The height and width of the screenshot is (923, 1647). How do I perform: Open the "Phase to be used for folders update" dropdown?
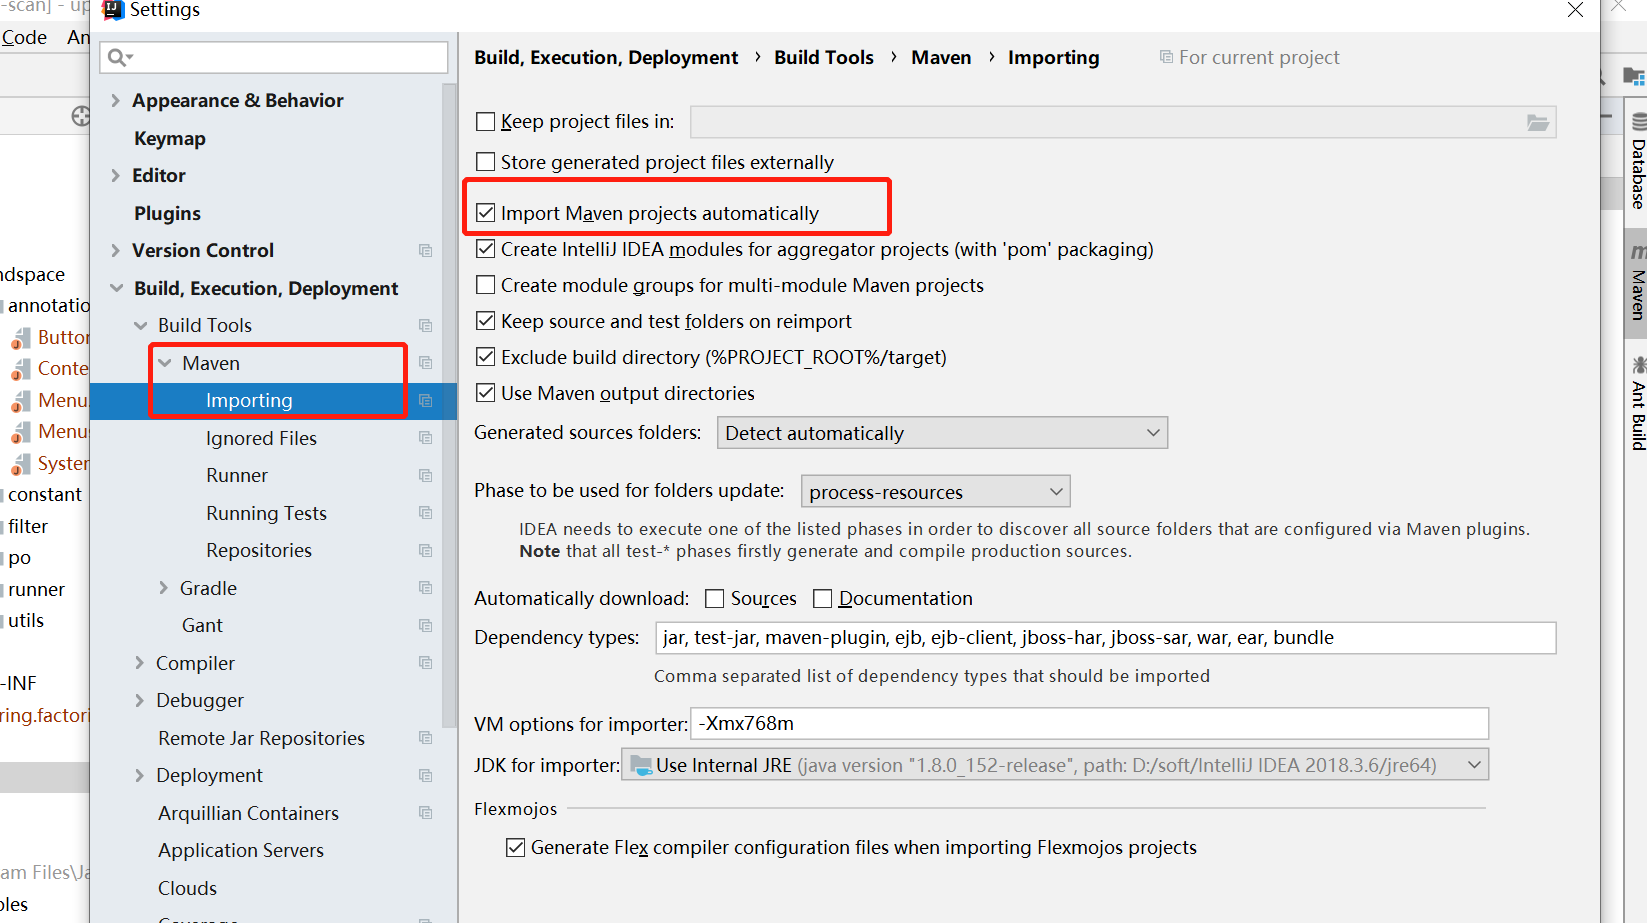pos(935,491)
